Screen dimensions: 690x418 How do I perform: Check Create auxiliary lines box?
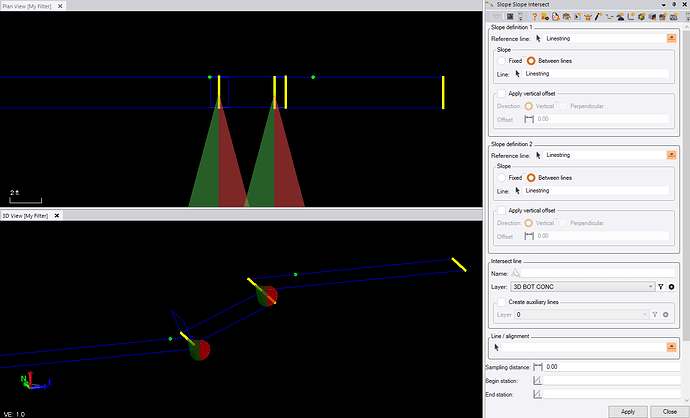[501, 302]
